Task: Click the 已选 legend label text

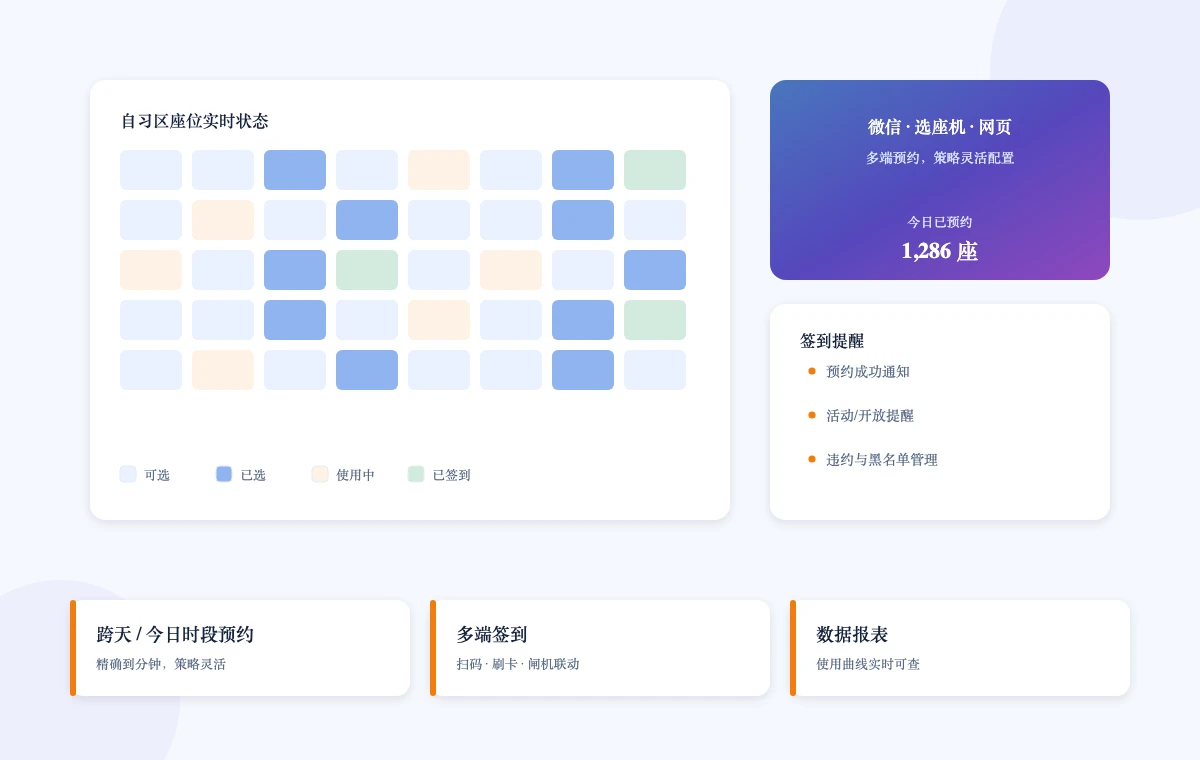Action: pyautogui.click(x=253, y=475)
